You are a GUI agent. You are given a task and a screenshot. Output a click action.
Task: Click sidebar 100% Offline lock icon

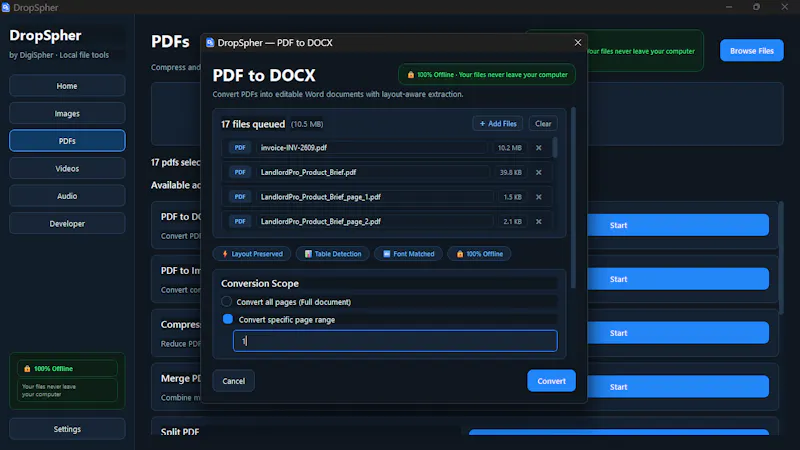27,368
